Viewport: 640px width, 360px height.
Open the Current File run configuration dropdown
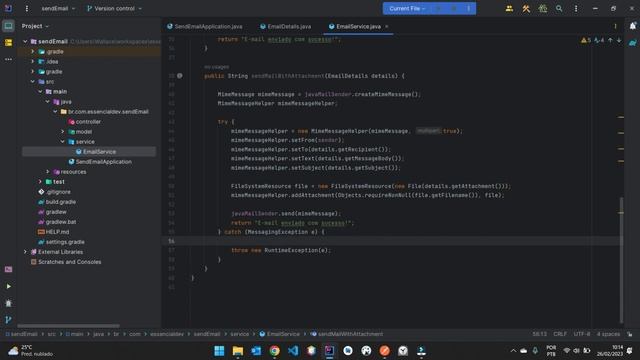click(x=407, y=8)
